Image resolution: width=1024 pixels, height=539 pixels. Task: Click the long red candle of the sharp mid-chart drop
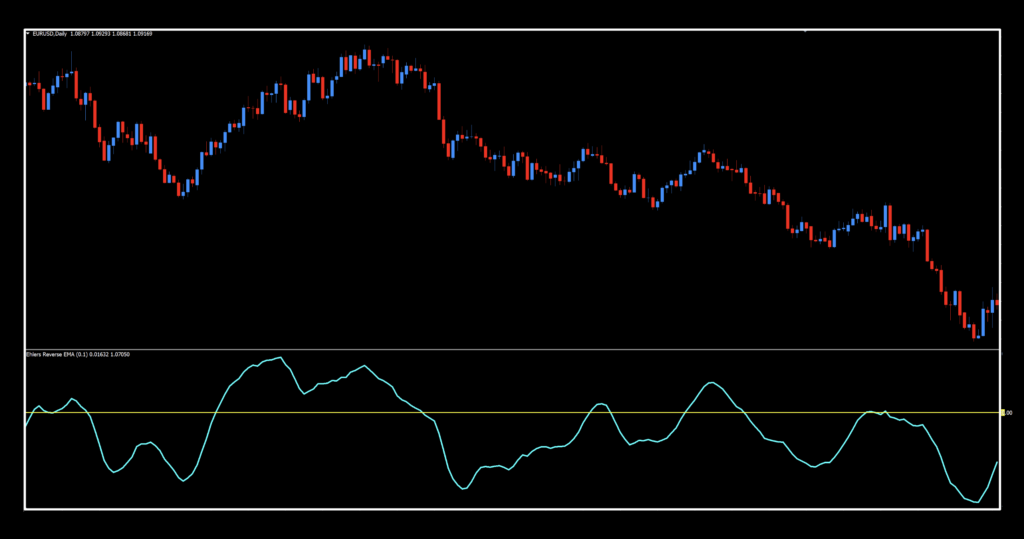[x=441, y=101]
